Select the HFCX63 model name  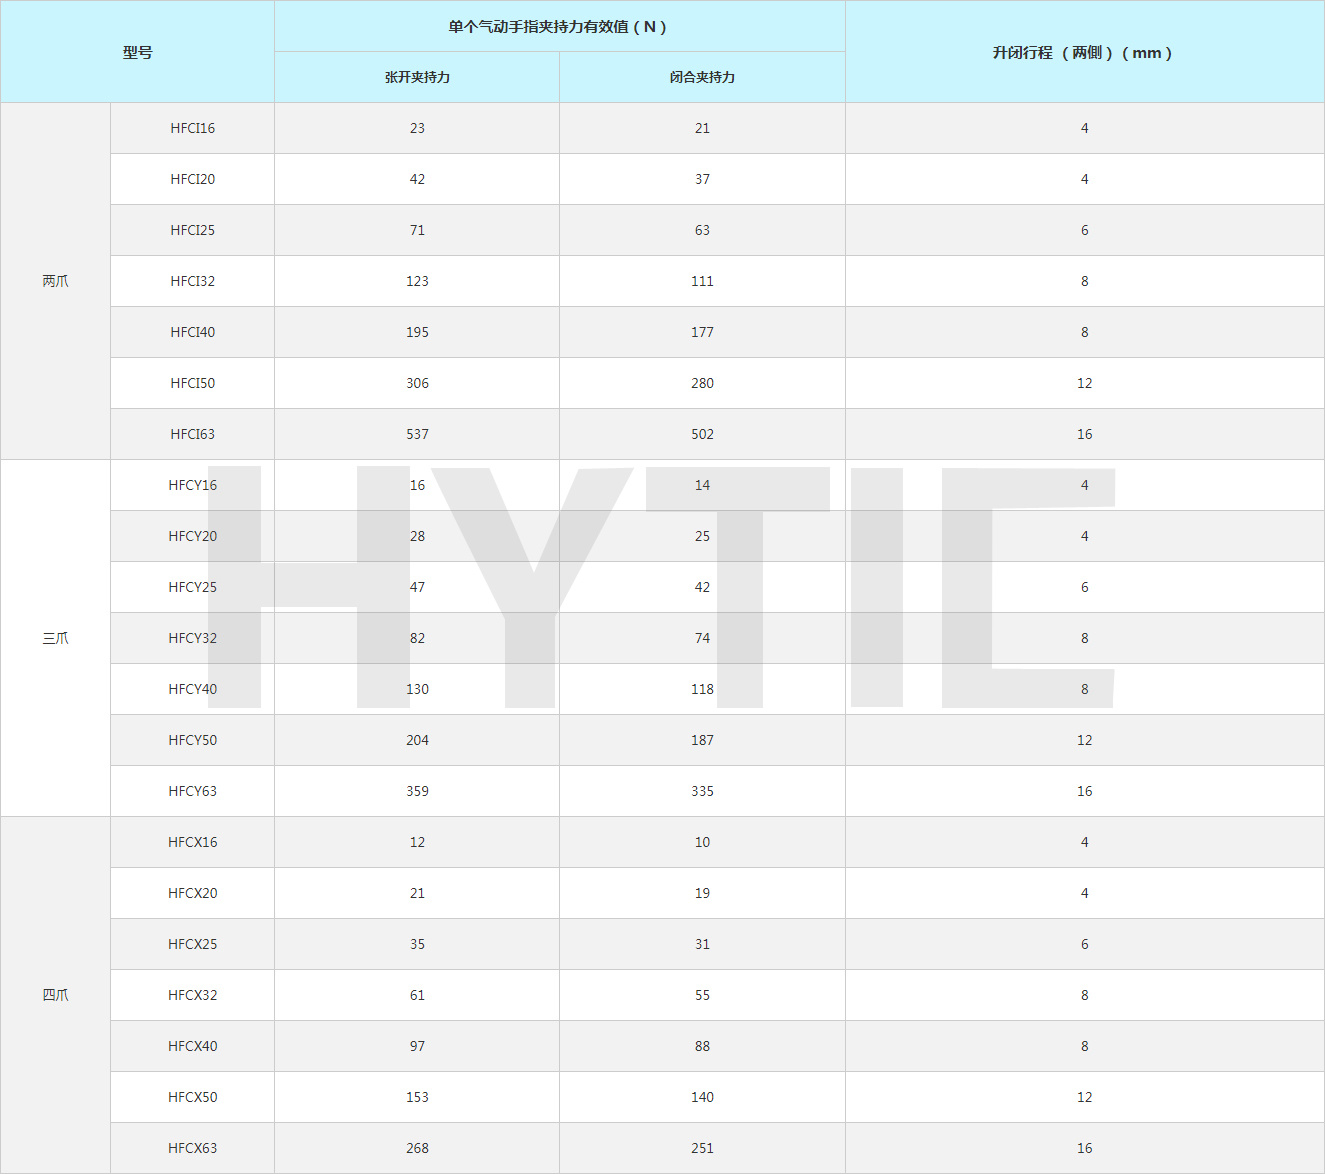[x=192, y=1148]
